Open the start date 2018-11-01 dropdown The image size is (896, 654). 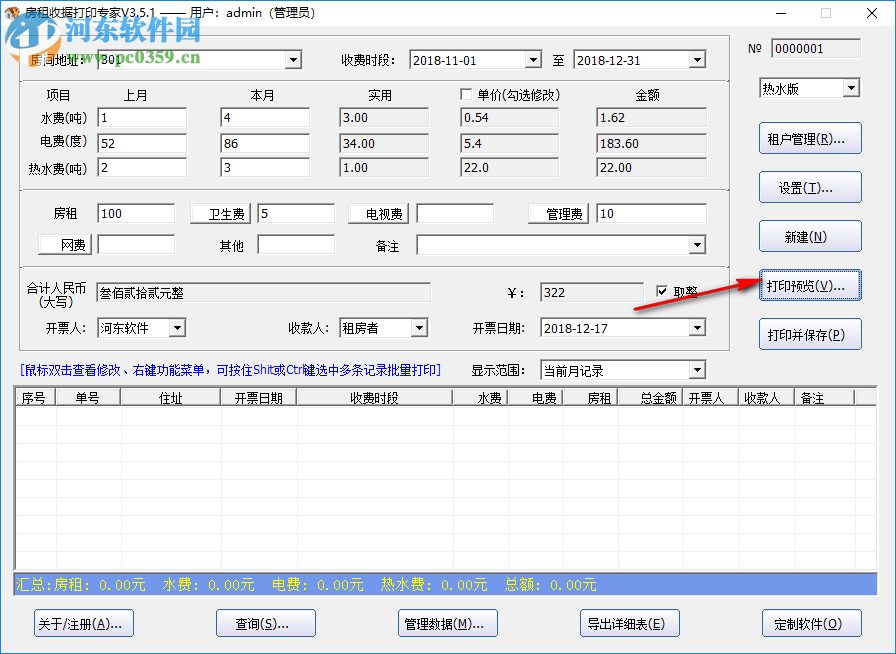click(533, 59)
